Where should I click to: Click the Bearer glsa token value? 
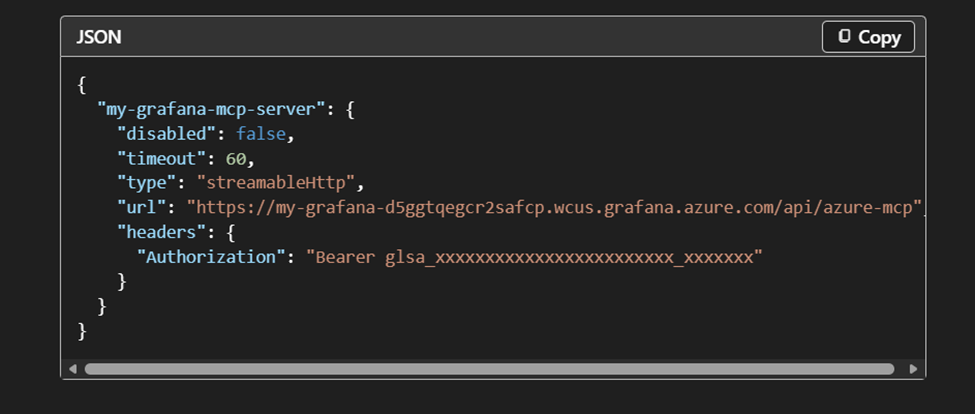coord(534,257)
